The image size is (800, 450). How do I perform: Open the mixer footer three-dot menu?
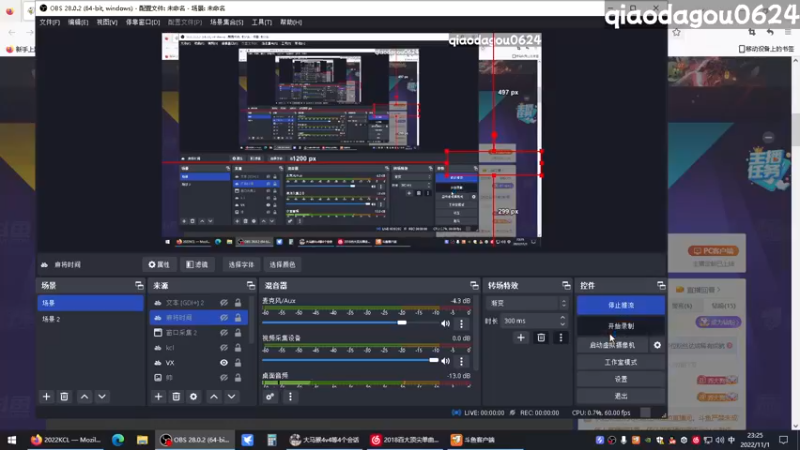290,396
